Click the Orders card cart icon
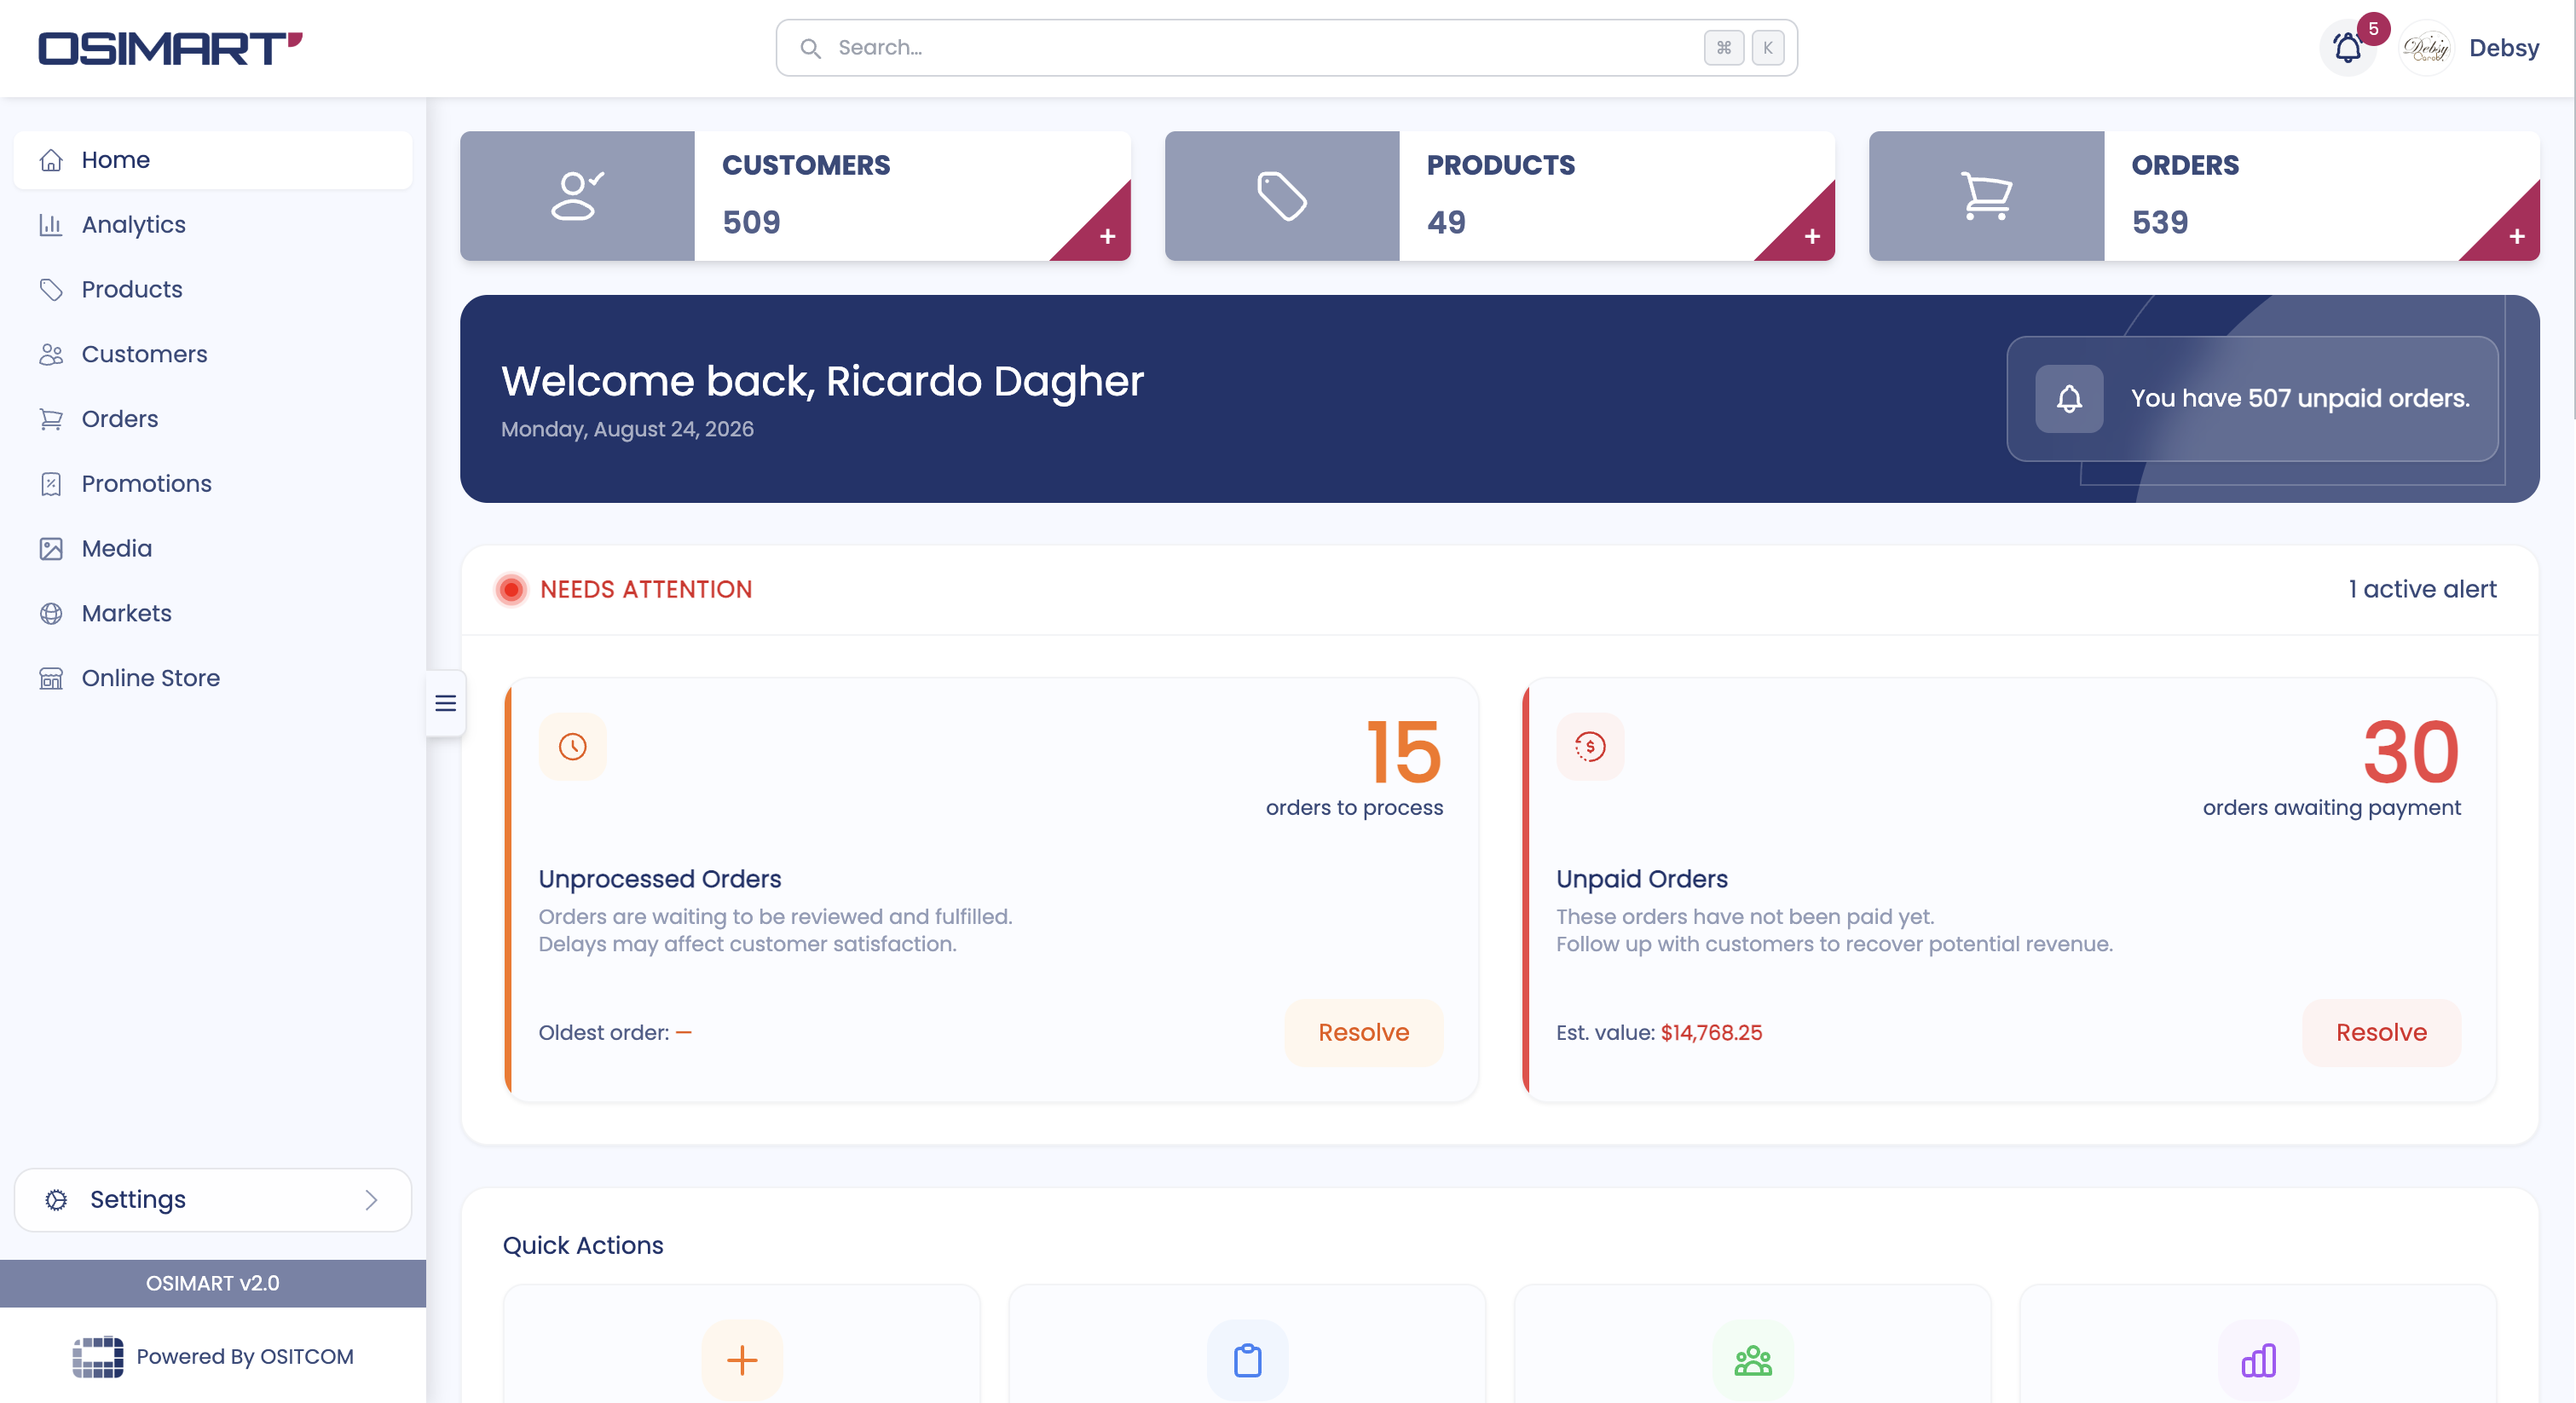Viewport: 2576px width, 1403px height. pos(1986,196)
